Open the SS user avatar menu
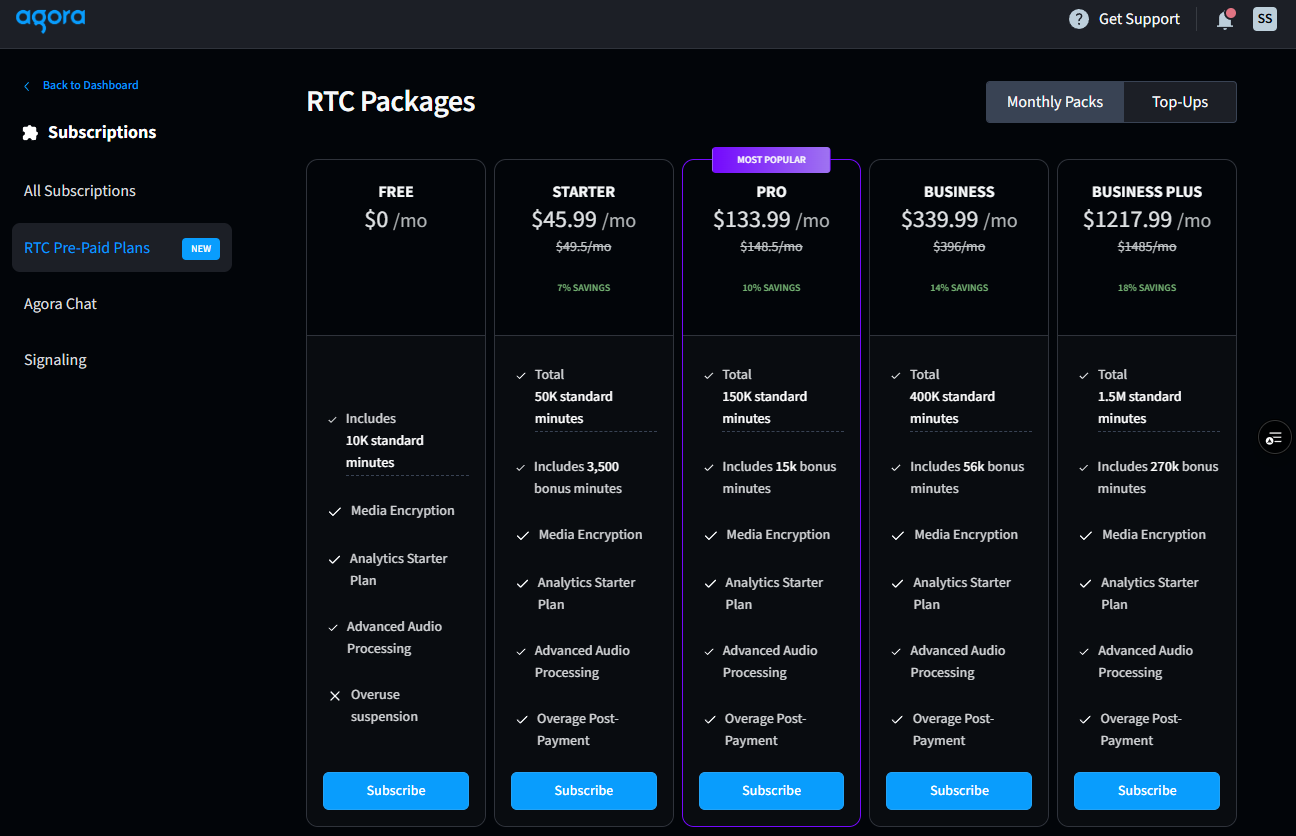 [x=1265, y=19]
